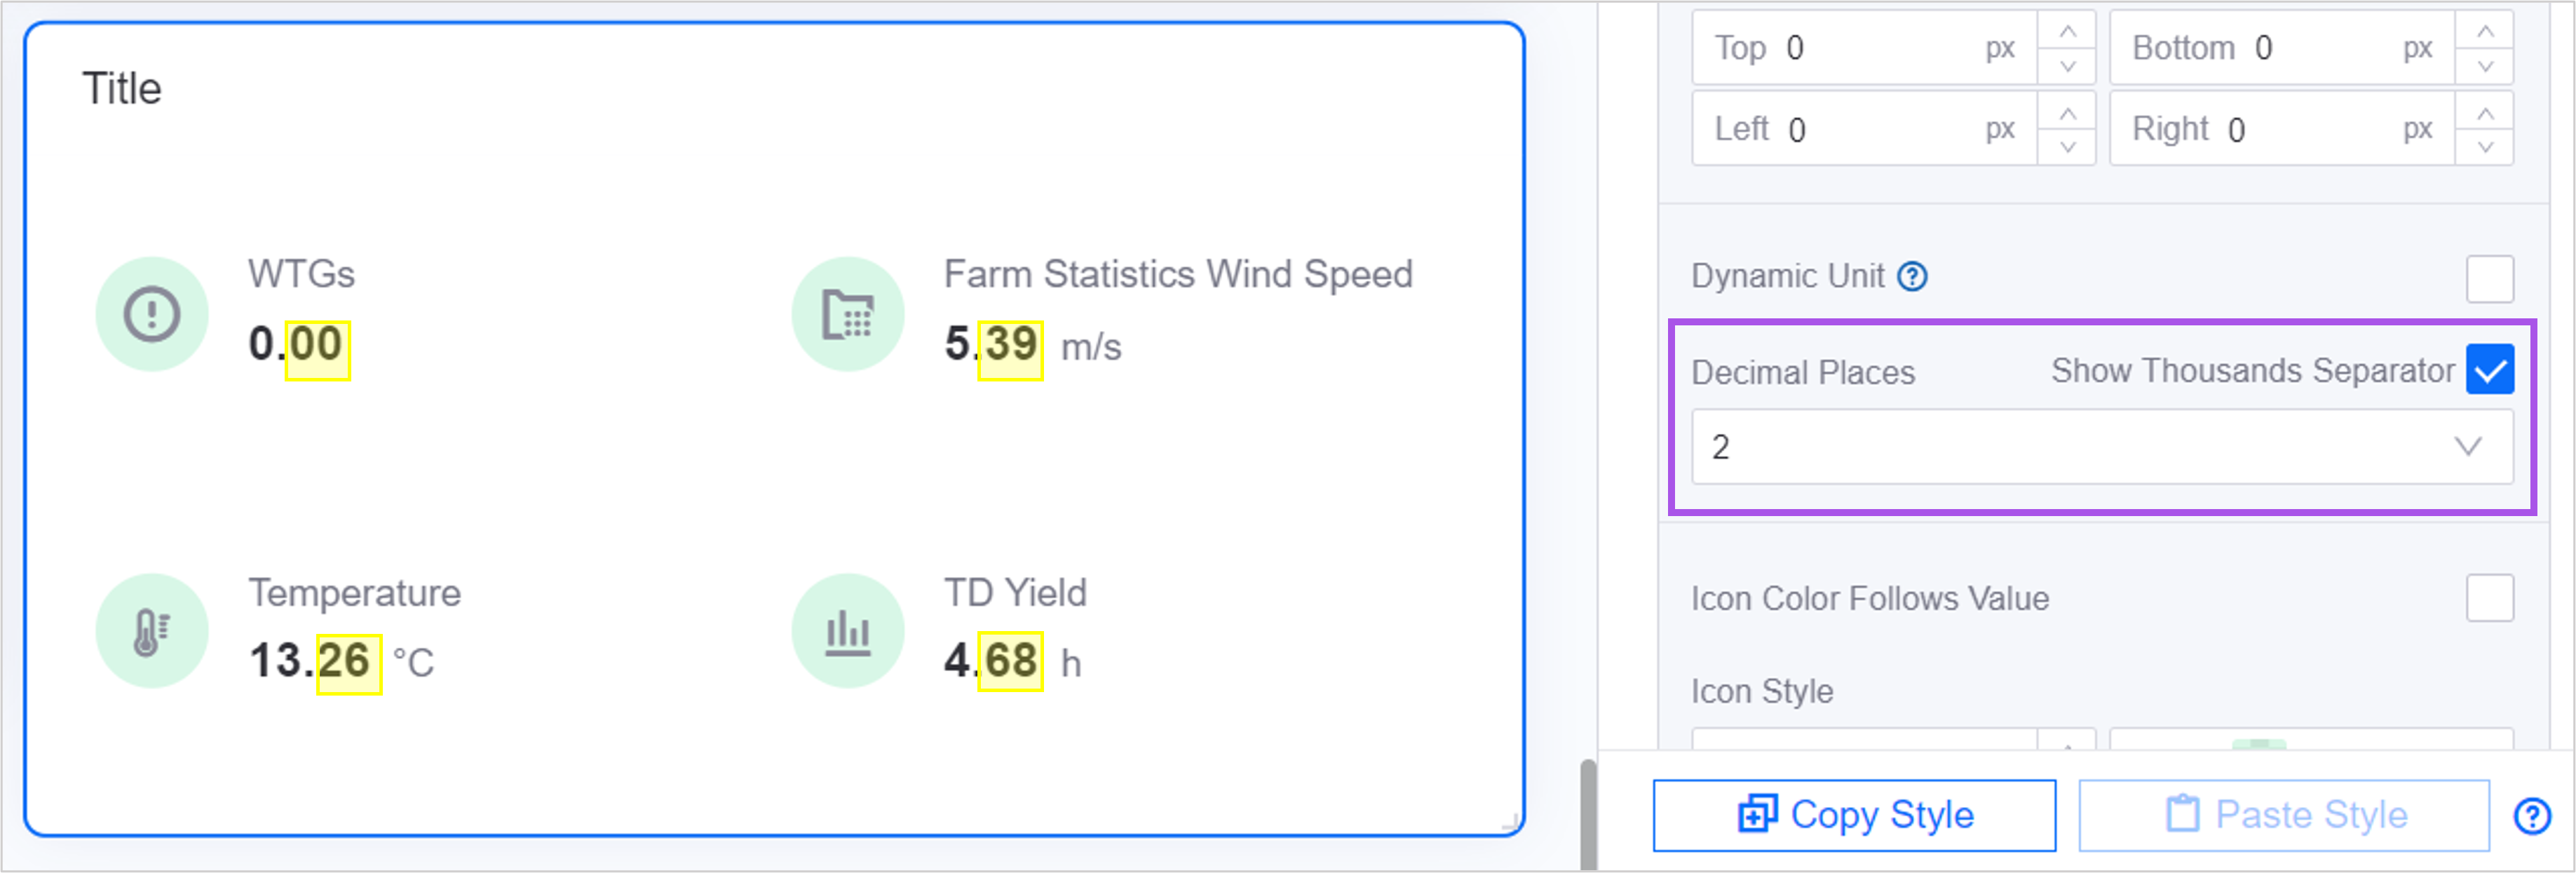Enable the Dynamic Unit checkbox
Viewport: 2576px width, 873px height.
pos(2492,277)
